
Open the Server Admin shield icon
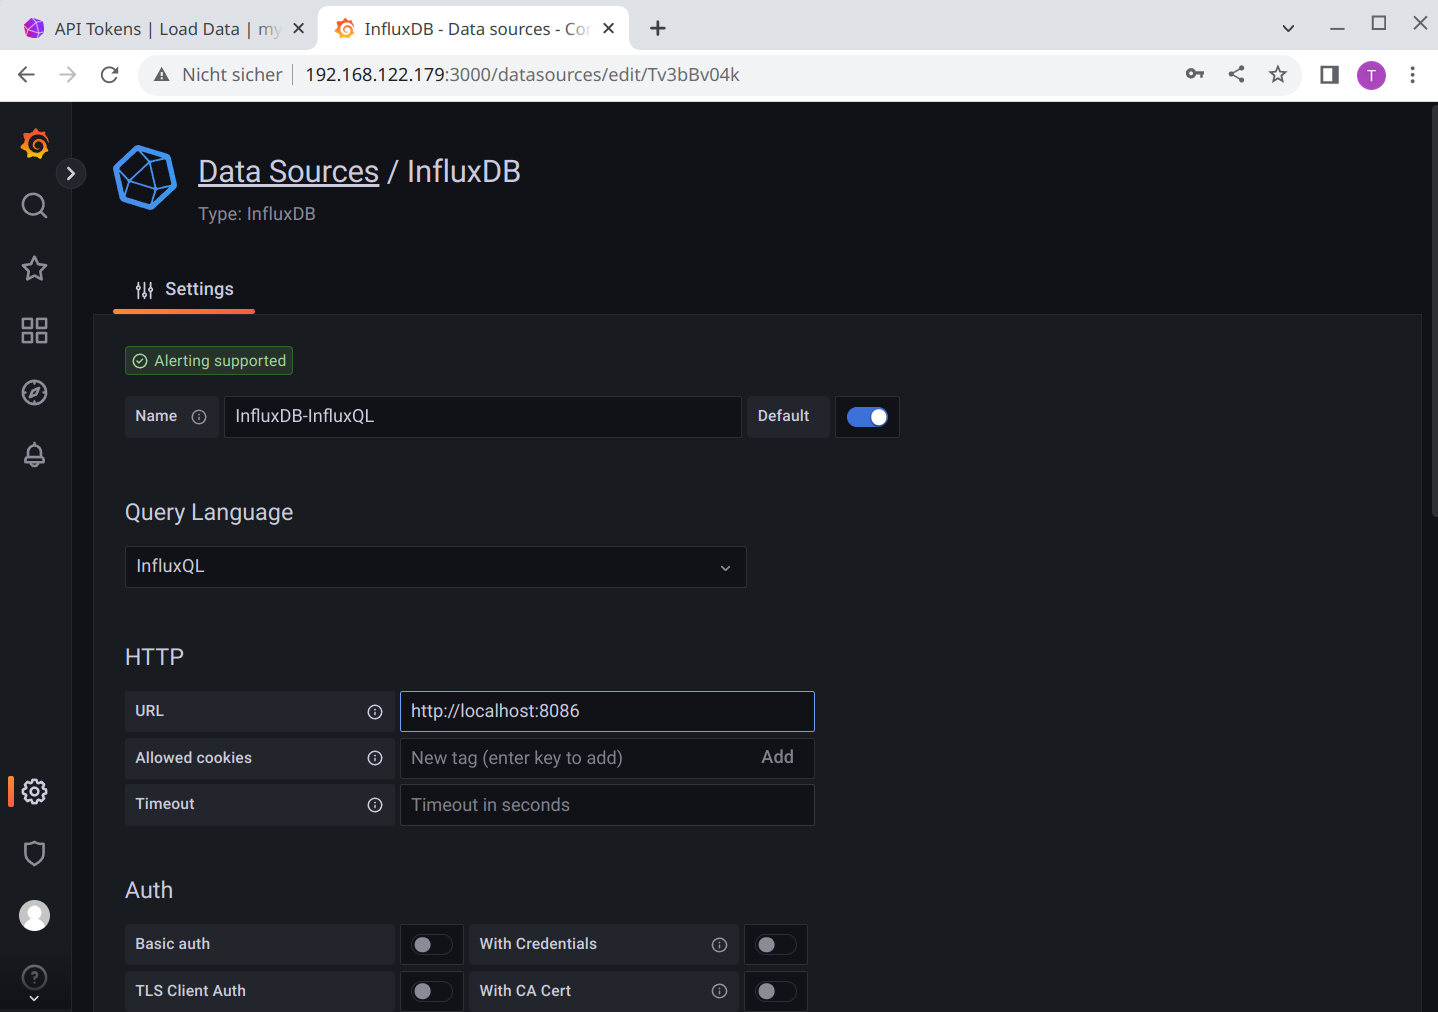coord(35,854)
